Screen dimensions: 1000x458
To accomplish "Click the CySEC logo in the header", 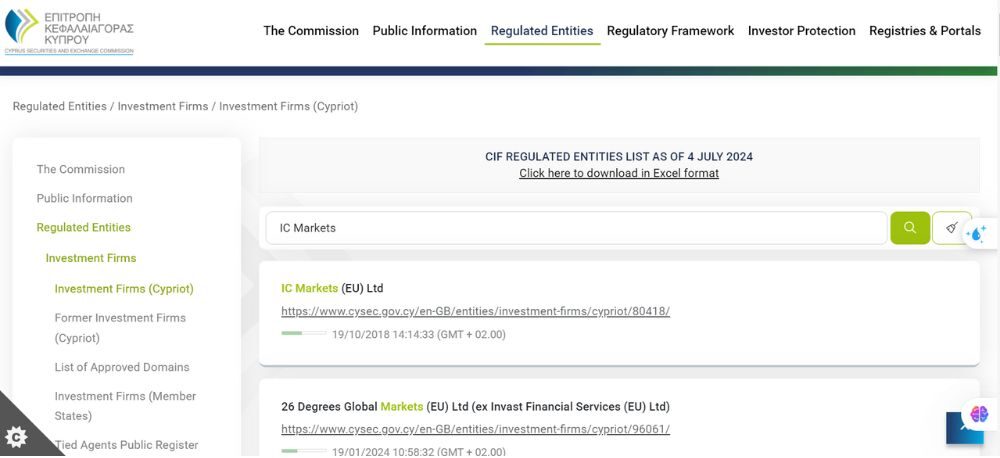I will 68,31.
